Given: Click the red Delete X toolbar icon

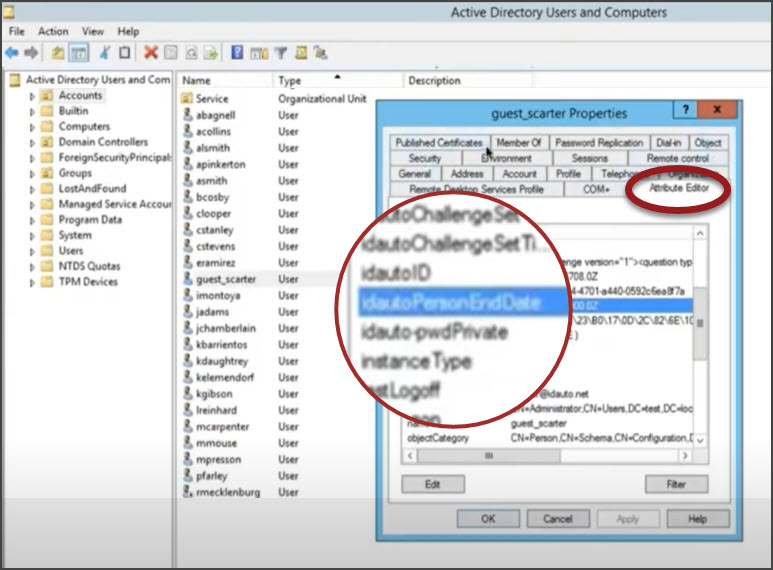Looking at the screenshot, I should coord(150,52).
